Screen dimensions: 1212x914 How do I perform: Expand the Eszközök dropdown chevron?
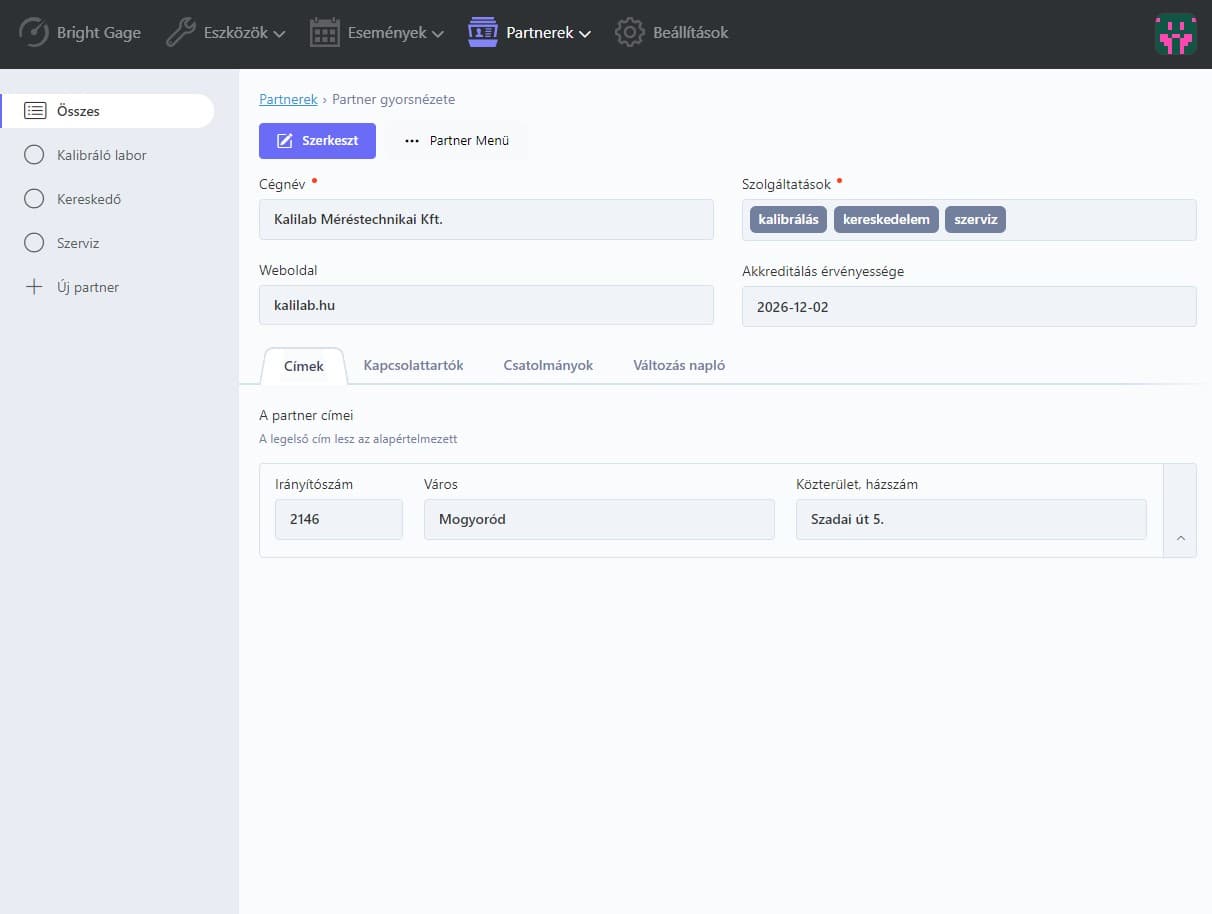279,34
